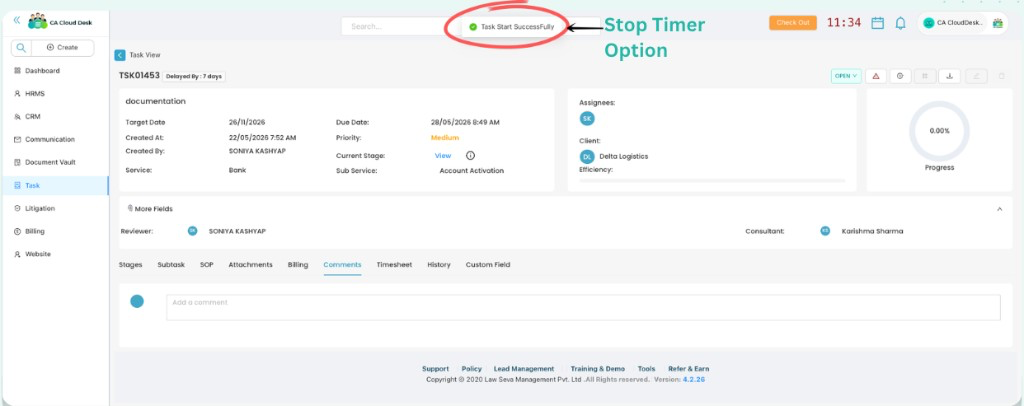
Task: Click reviewer SONIYA KASHYAP avatar
Action: click(x=192, y=231)
